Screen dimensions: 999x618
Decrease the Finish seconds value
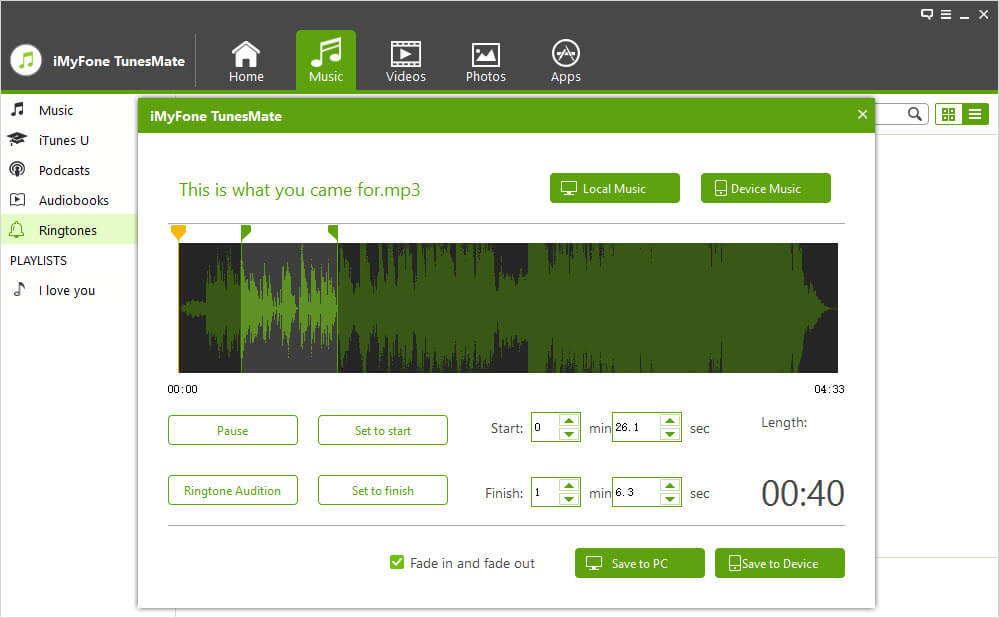click(x=670, y=499)
